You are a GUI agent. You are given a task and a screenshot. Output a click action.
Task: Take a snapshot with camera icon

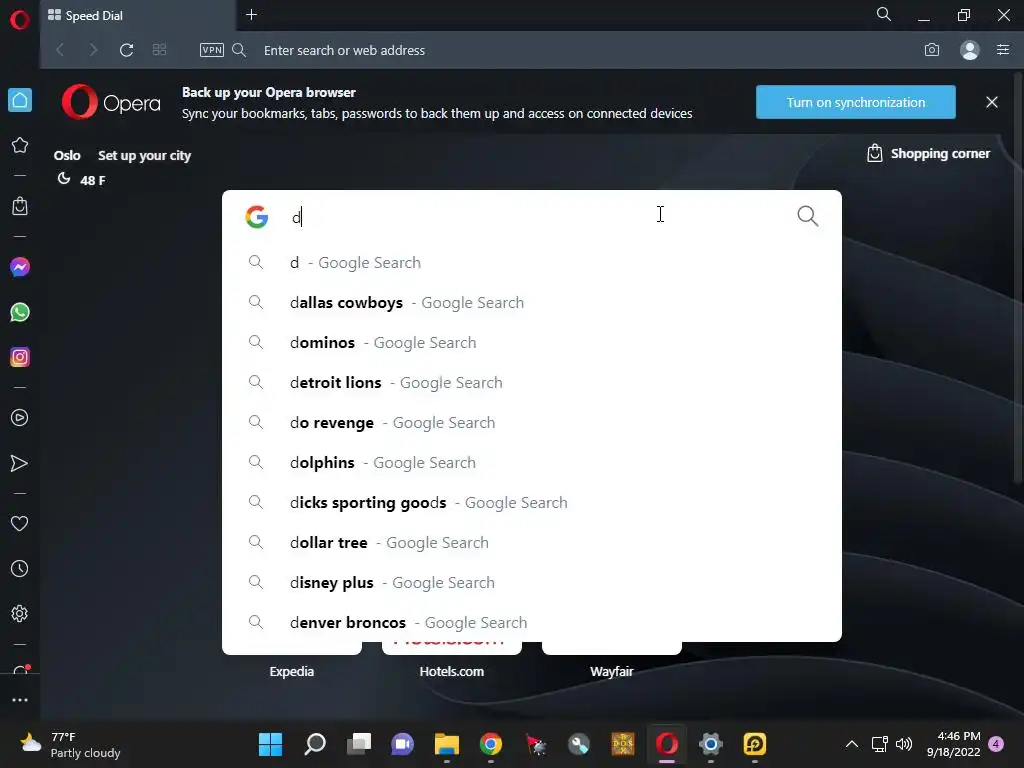[x=932, y=50]
